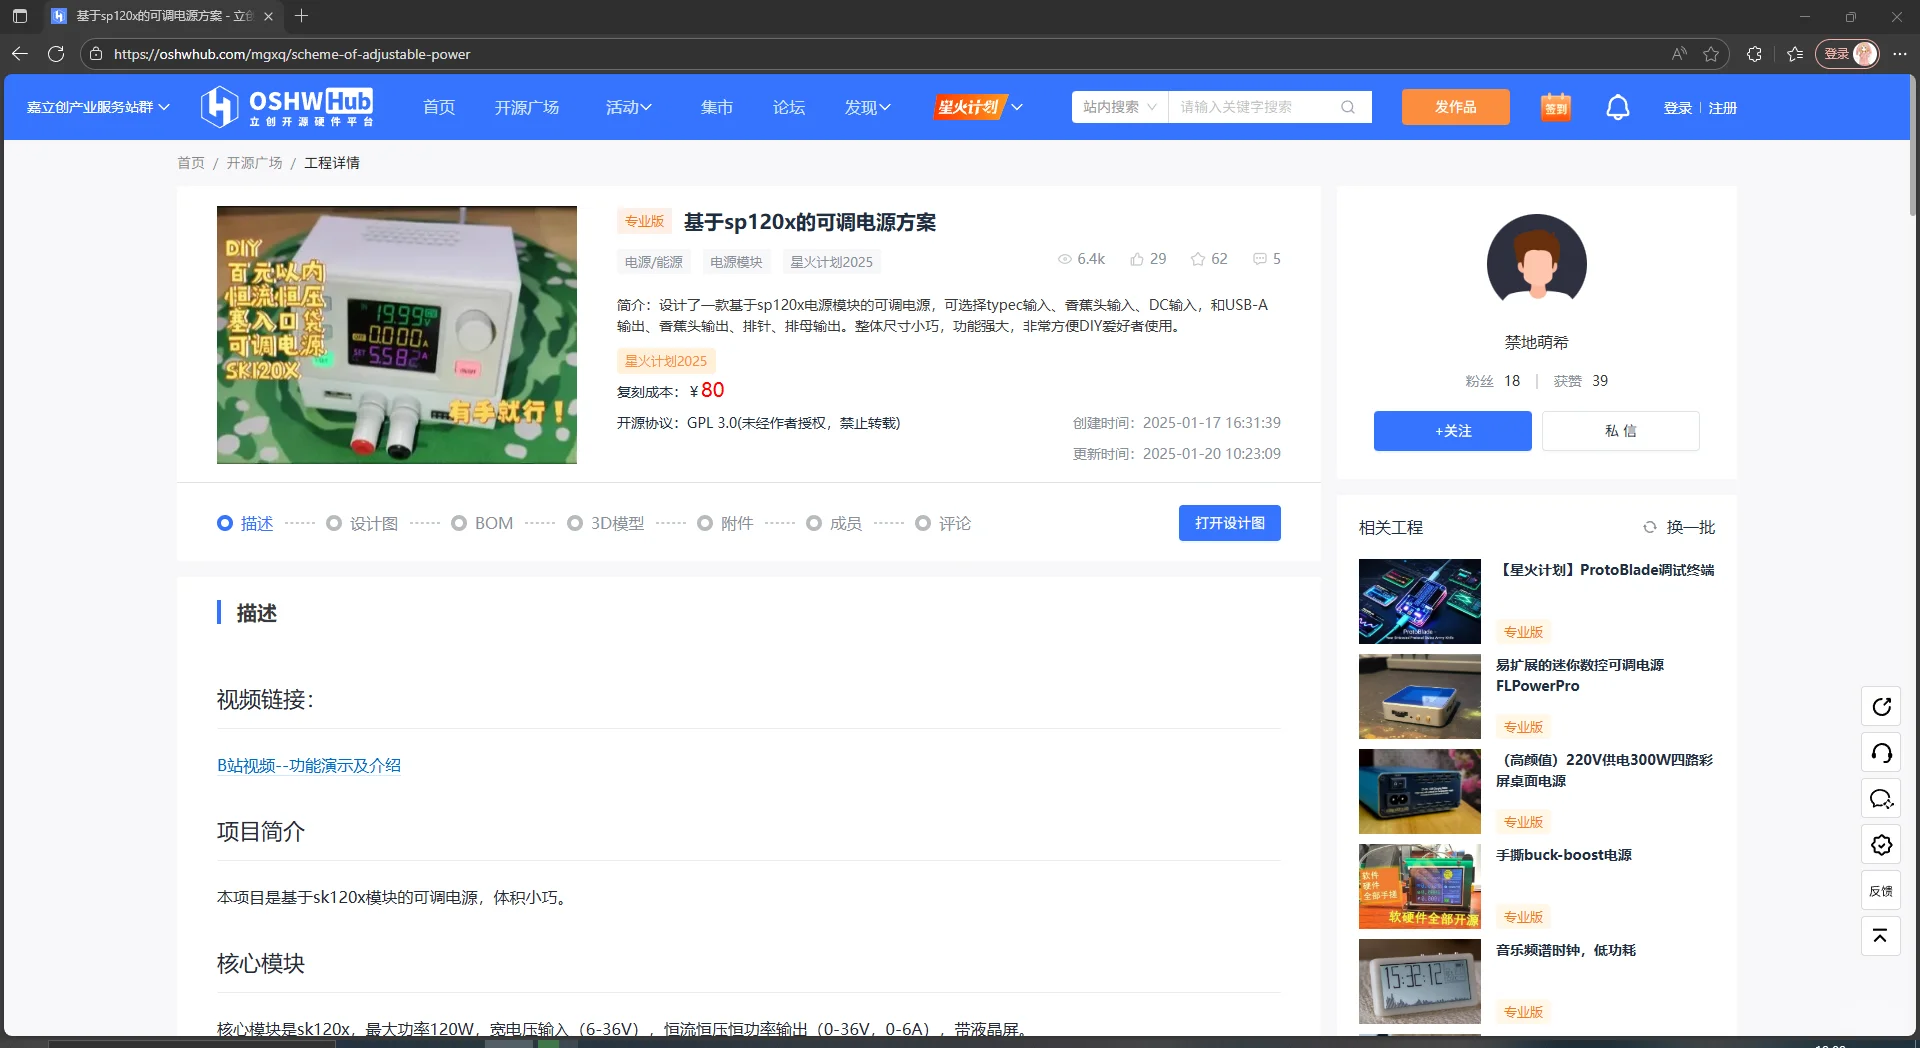Viewport: 1920px width, 1048px height.
Task: Open the customer service headset icon
Action: (x=1881, y=753)
